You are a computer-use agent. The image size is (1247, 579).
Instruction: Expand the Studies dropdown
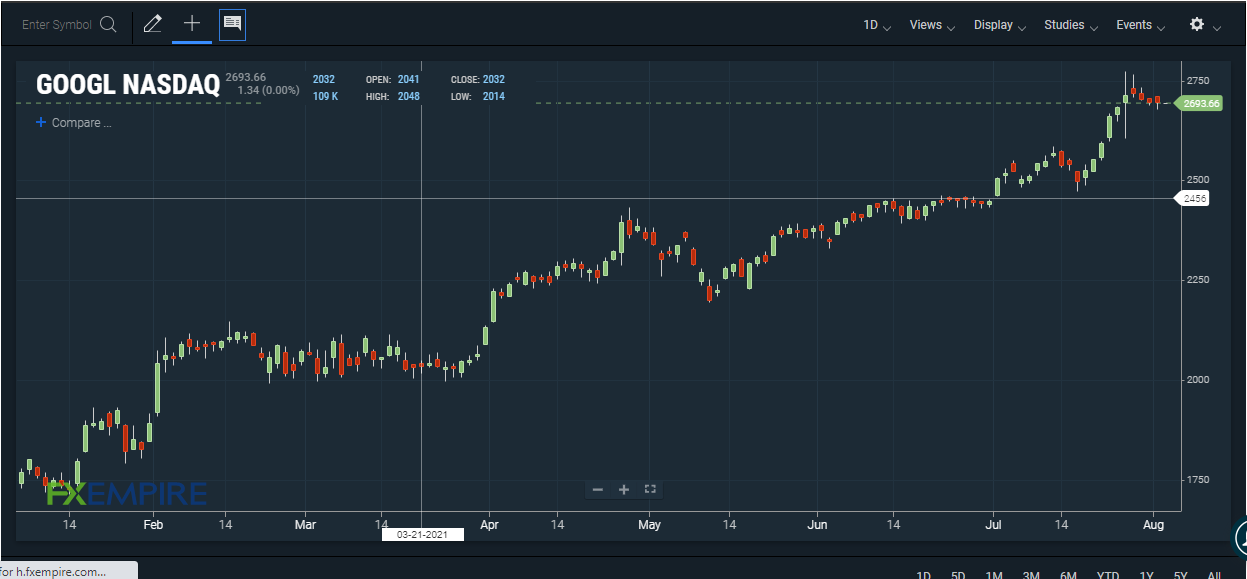[x=1071, y=25]
